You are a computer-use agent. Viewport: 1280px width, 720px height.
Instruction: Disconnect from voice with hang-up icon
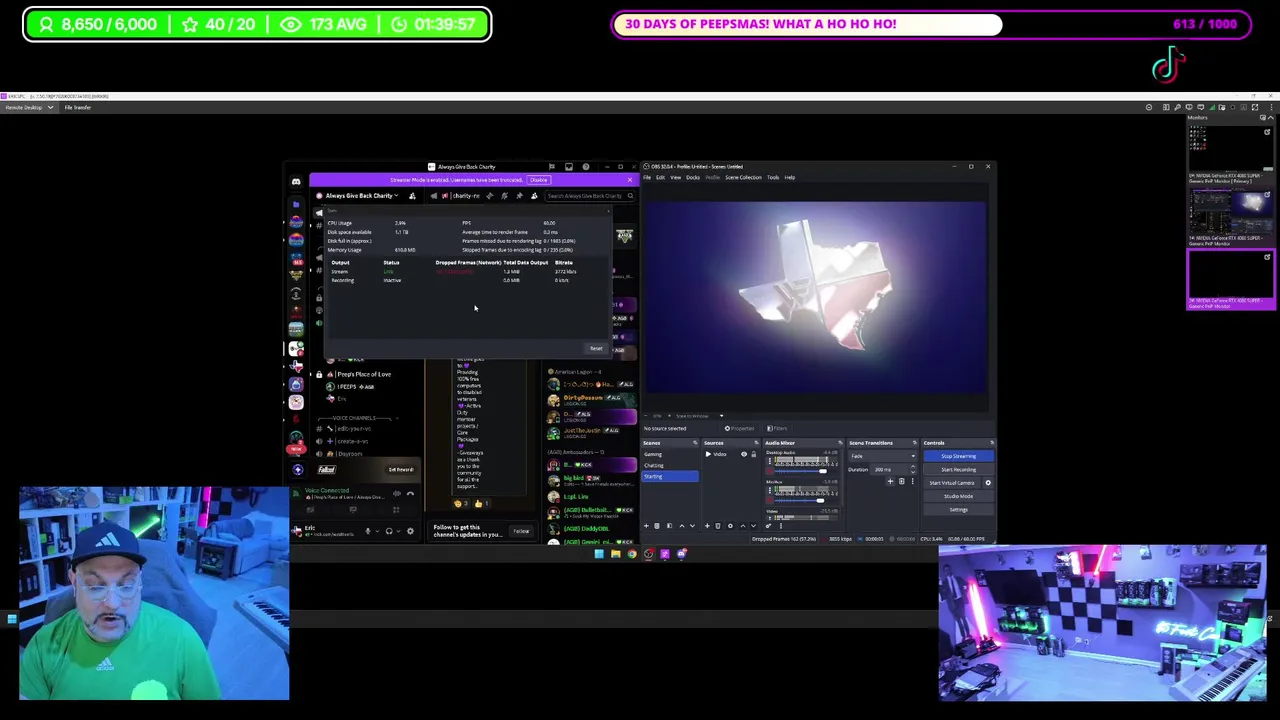(410, 494)
